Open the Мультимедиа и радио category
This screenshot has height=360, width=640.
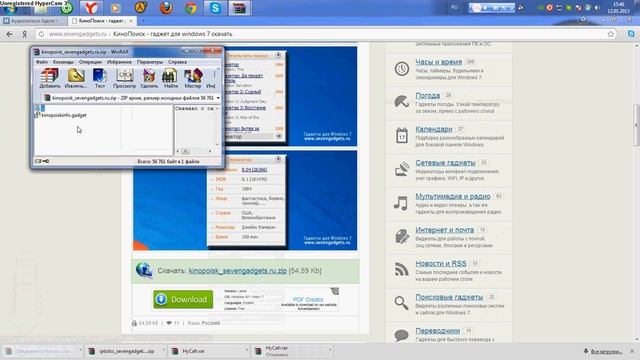coord(453,196)
